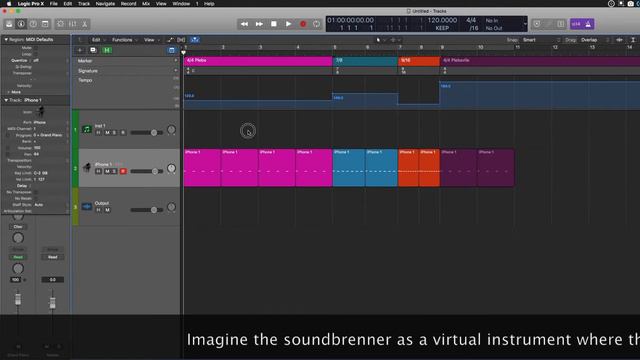Open the Mix menu
The image size is (640, 360).
coord(146,4)
